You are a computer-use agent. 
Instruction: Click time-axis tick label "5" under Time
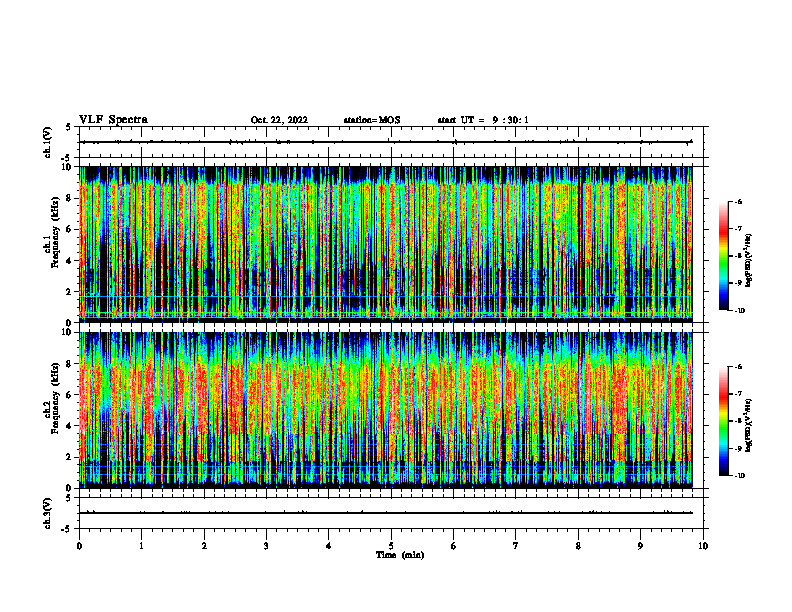point(391,546)
